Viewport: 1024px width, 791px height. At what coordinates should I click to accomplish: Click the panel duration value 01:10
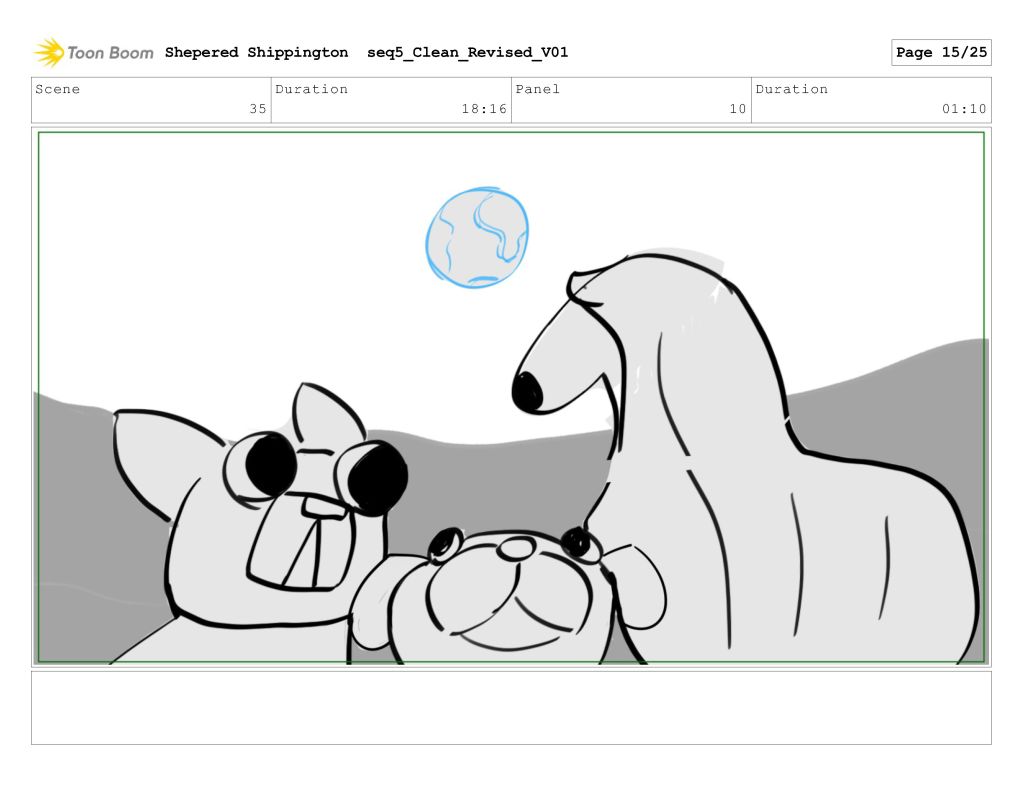pyautogui.click(x=964, y=109)
